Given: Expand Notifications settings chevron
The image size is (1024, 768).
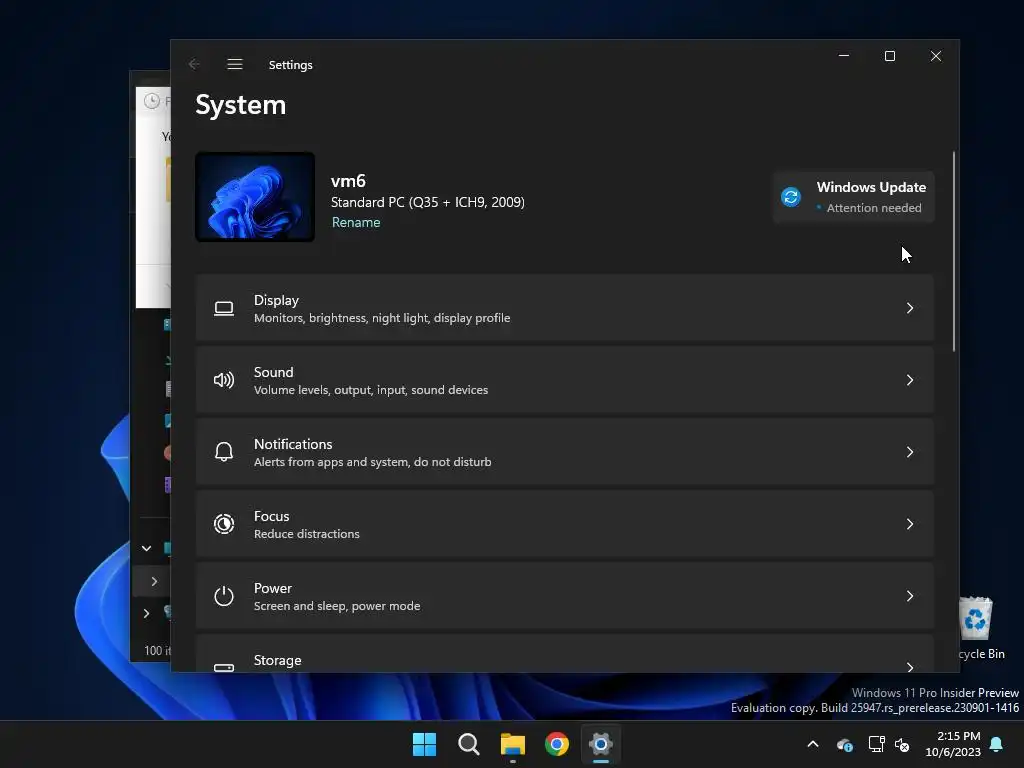Looking at the screenshot, I should pyautogui.click(x=910, y=452).
